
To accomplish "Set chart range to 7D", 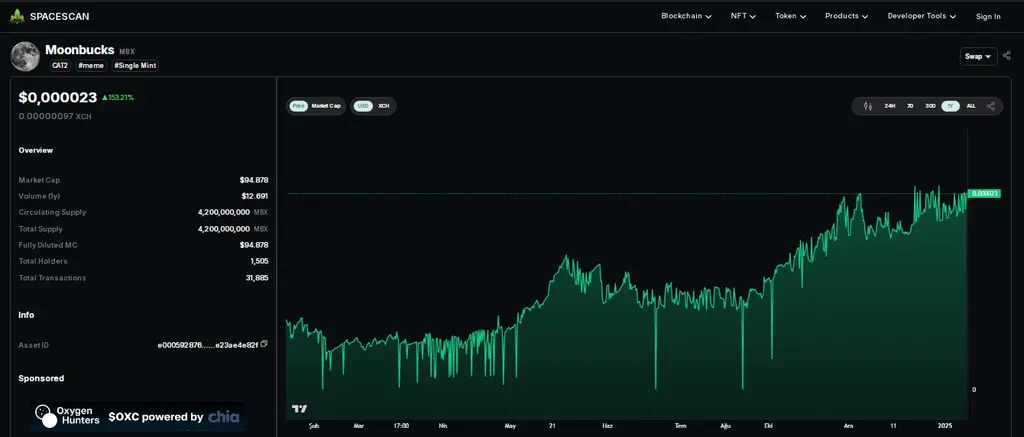I will 910,106.
